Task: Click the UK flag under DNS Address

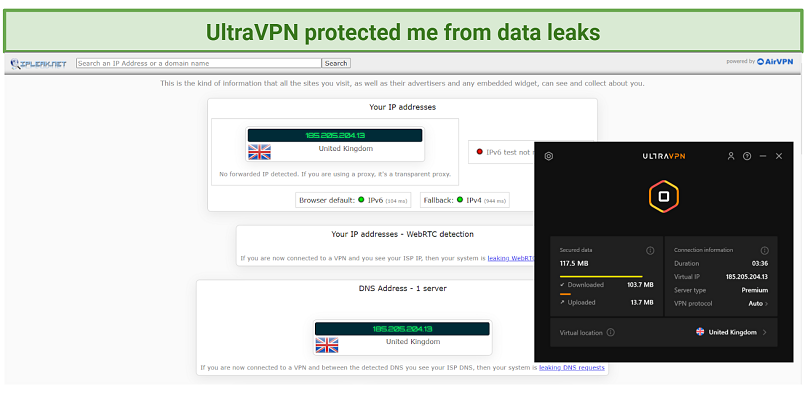Action: pos(327,344)
